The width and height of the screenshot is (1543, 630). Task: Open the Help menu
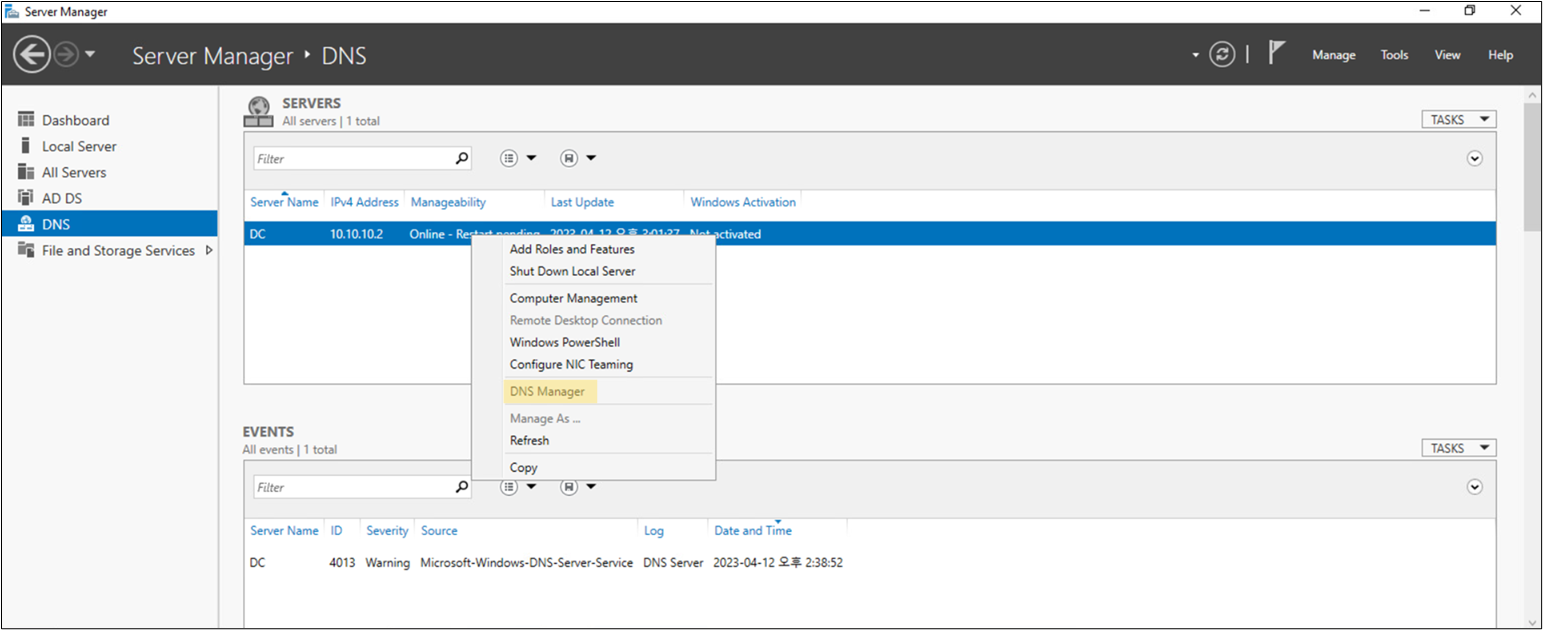coord(1500,55)
